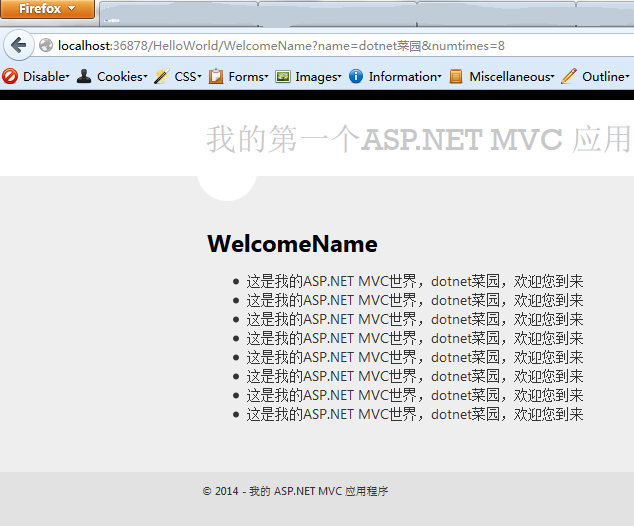The image size is (634, 526).
Task: Click the 我的第一个ASP.NET MVC 应用 site title
Action: (418, 140)
